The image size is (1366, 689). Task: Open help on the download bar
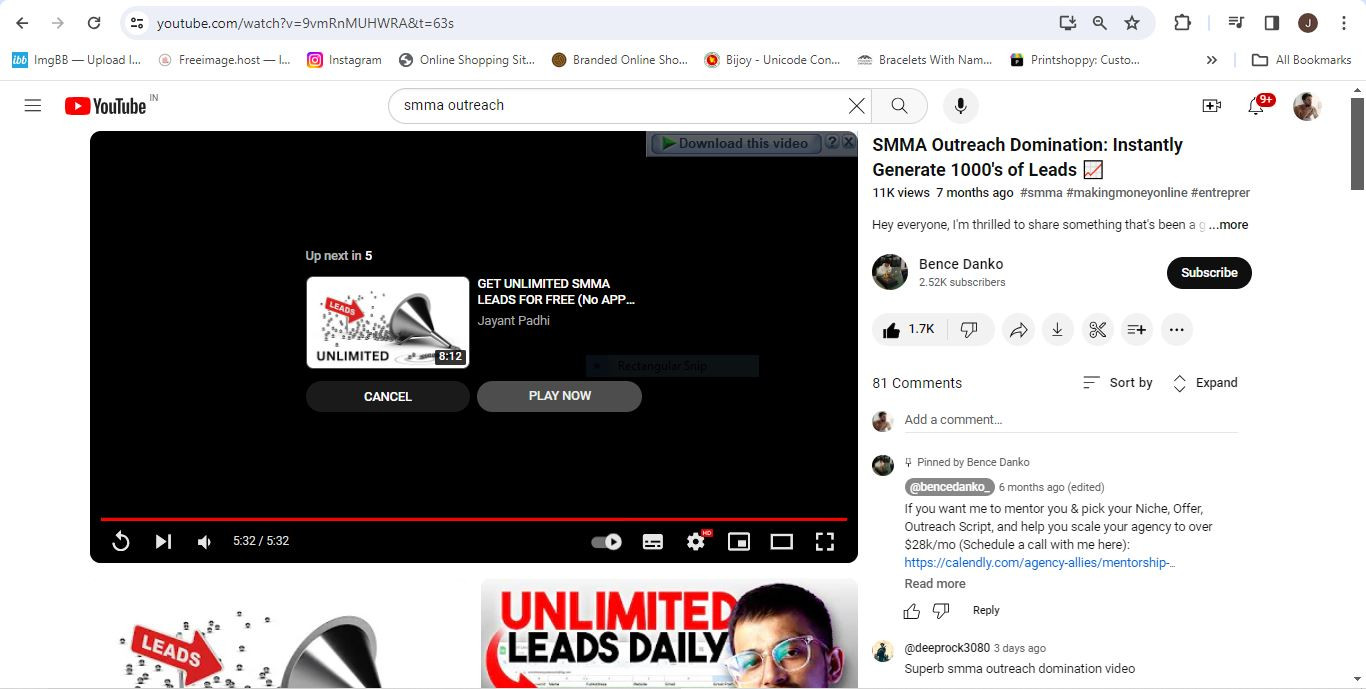[832, 143]
